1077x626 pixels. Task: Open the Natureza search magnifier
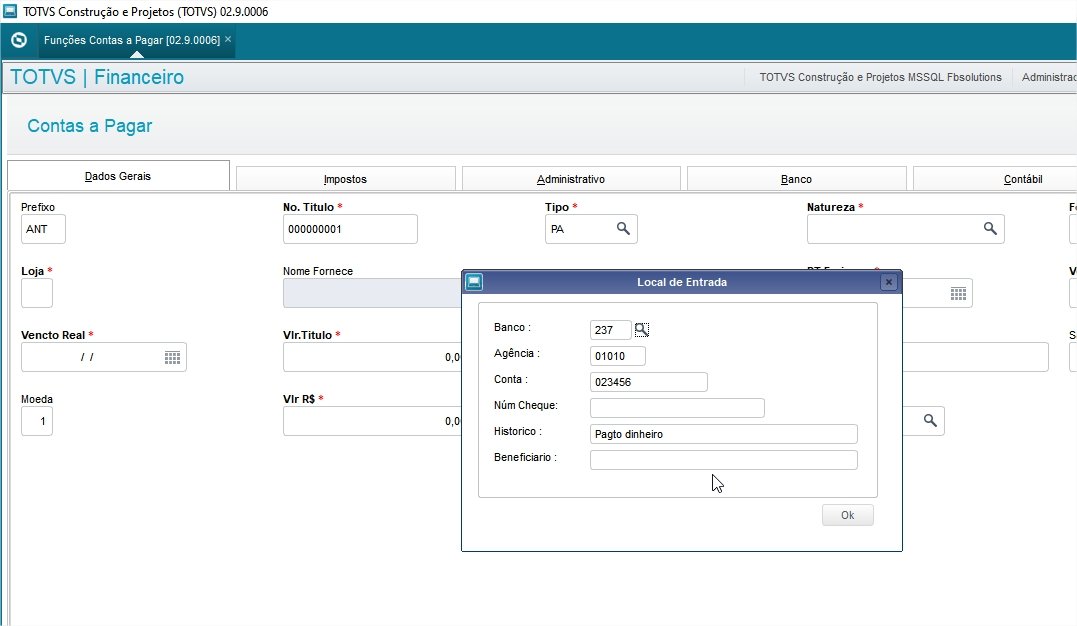point(990,229)
